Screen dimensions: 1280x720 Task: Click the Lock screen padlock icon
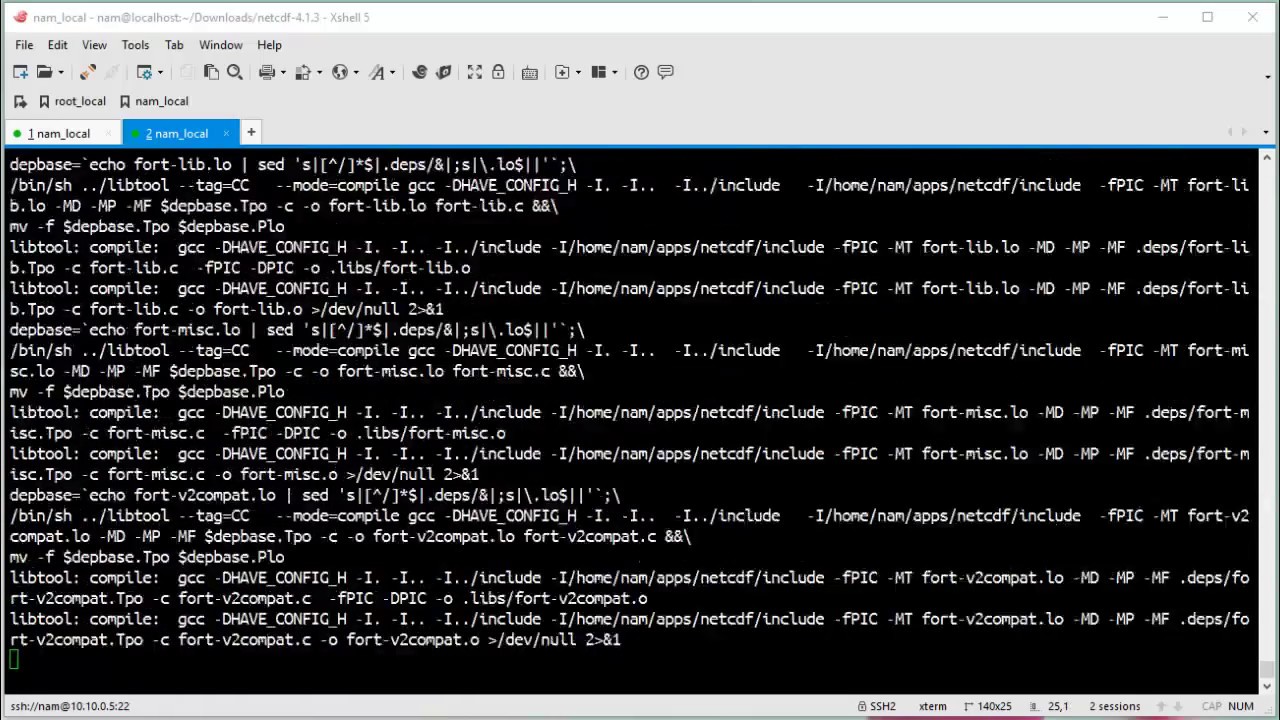click(x=498, y=72)
